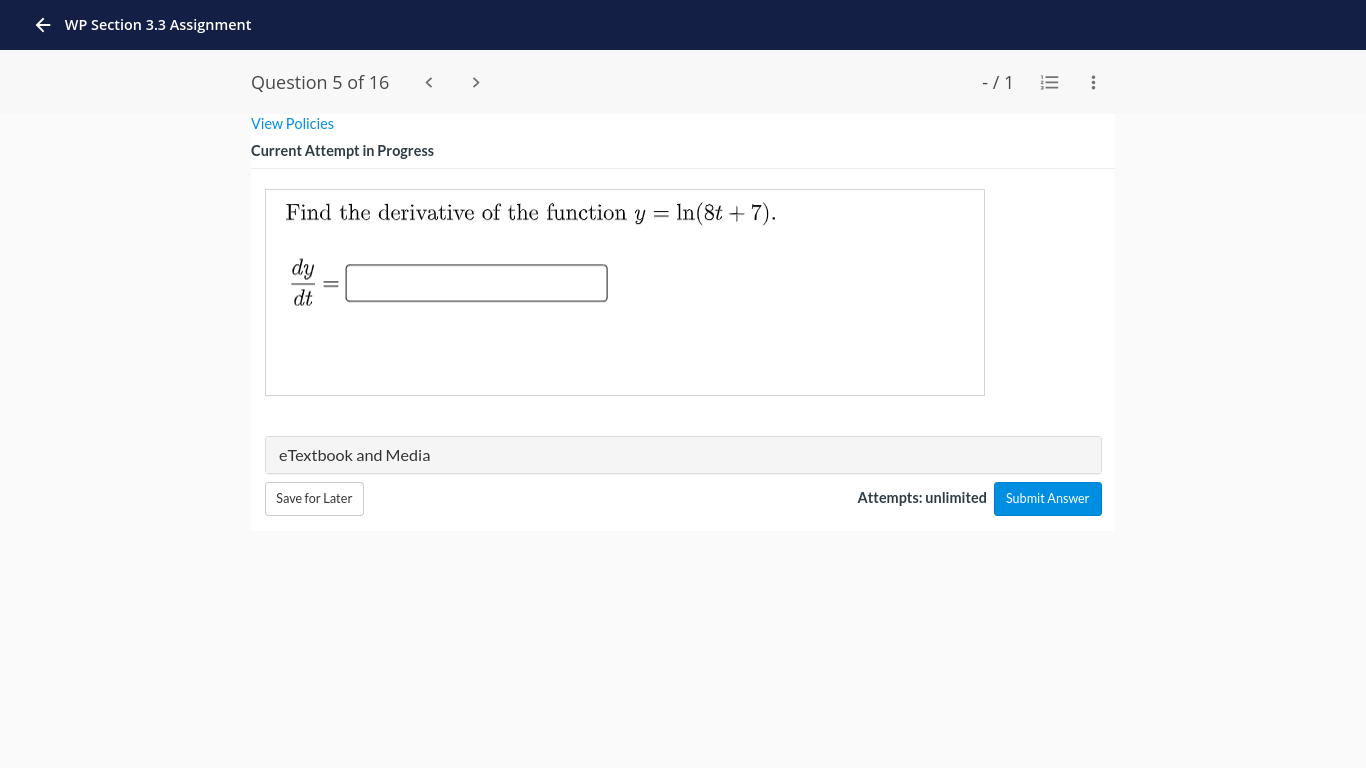Viewport: 1366px width, 768px height.
Task: Click the Current Attempt in Progress label
Action: pyautogui.click(x=342, y=150)
